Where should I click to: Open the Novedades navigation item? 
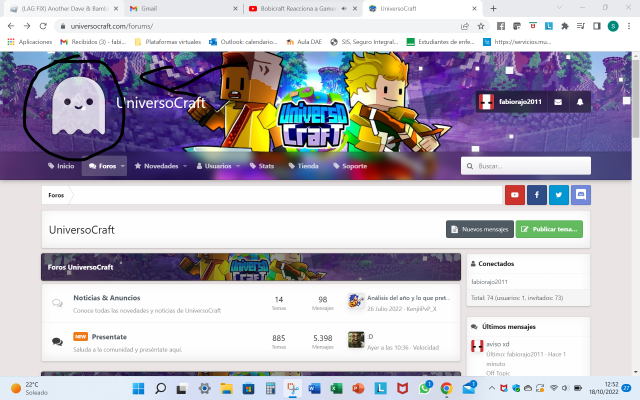(x=157, y=166)
